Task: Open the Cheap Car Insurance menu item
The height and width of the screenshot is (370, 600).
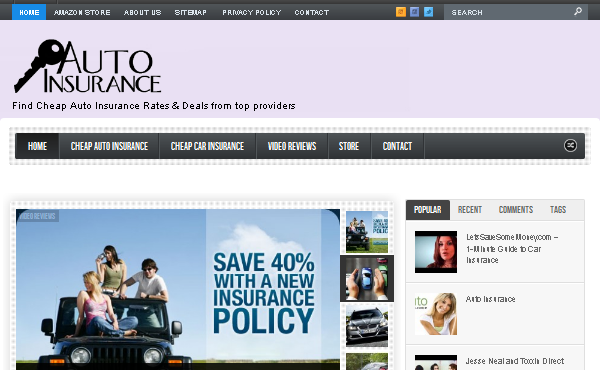Action: pyautogui.click(x=207, y=146)
